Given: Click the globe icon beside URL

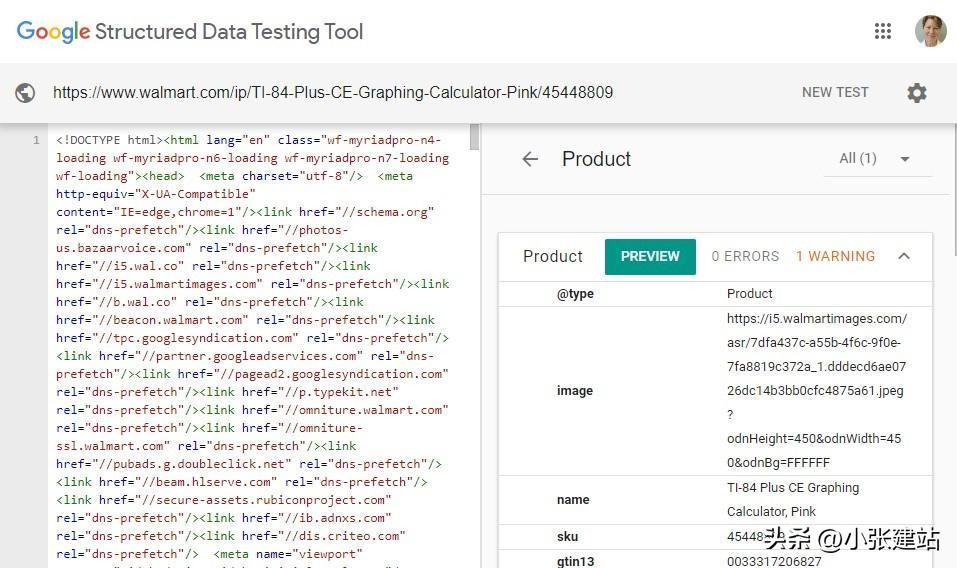Looking at the screenshot, I should click(25, 93).
